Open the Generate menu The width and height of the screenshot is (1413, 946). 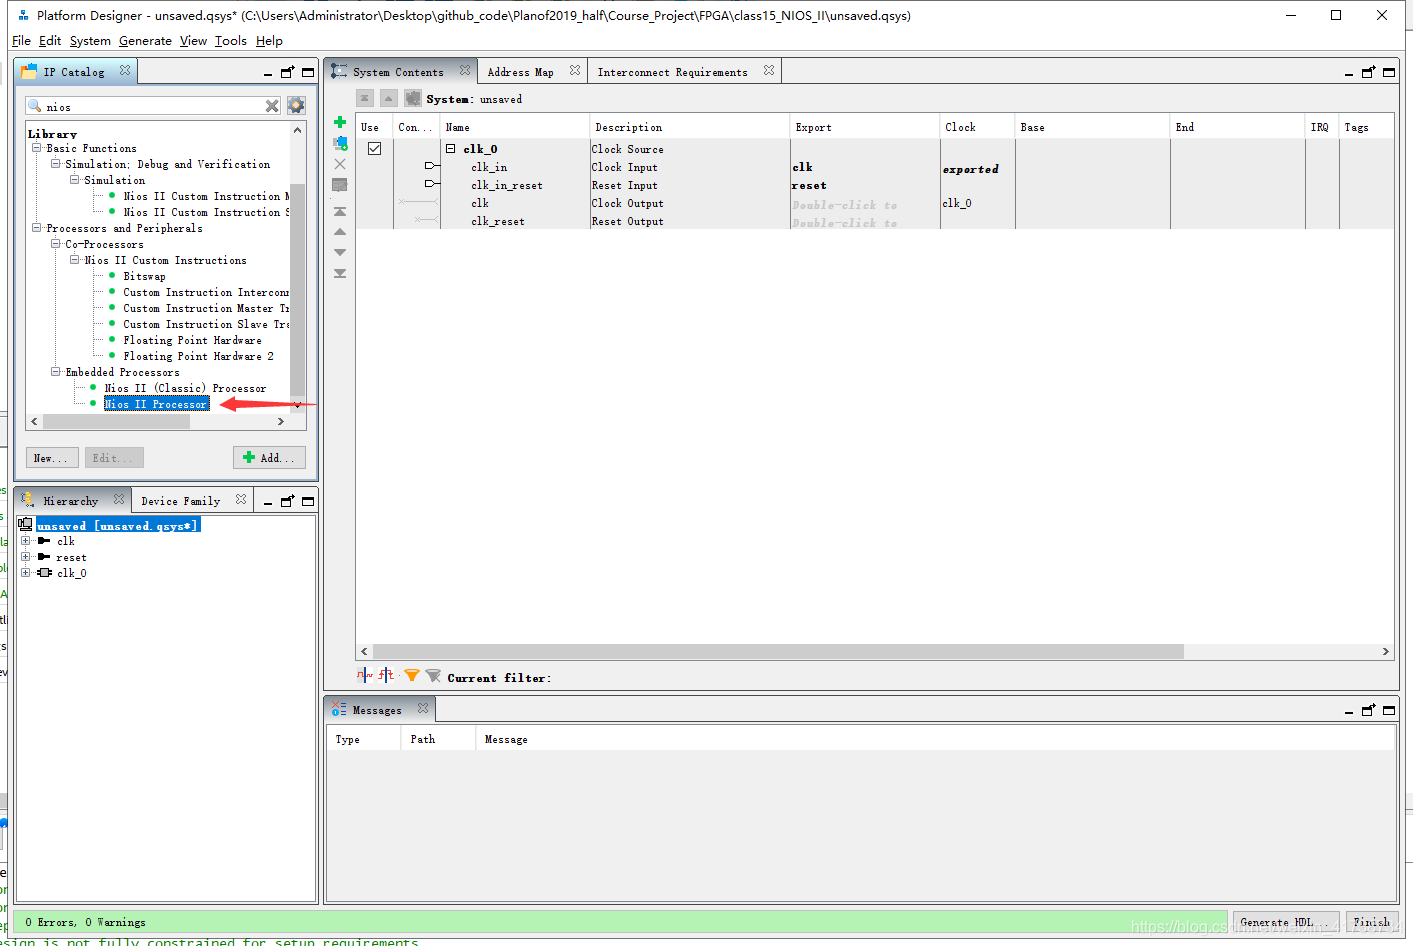click(x=145, y=41)
